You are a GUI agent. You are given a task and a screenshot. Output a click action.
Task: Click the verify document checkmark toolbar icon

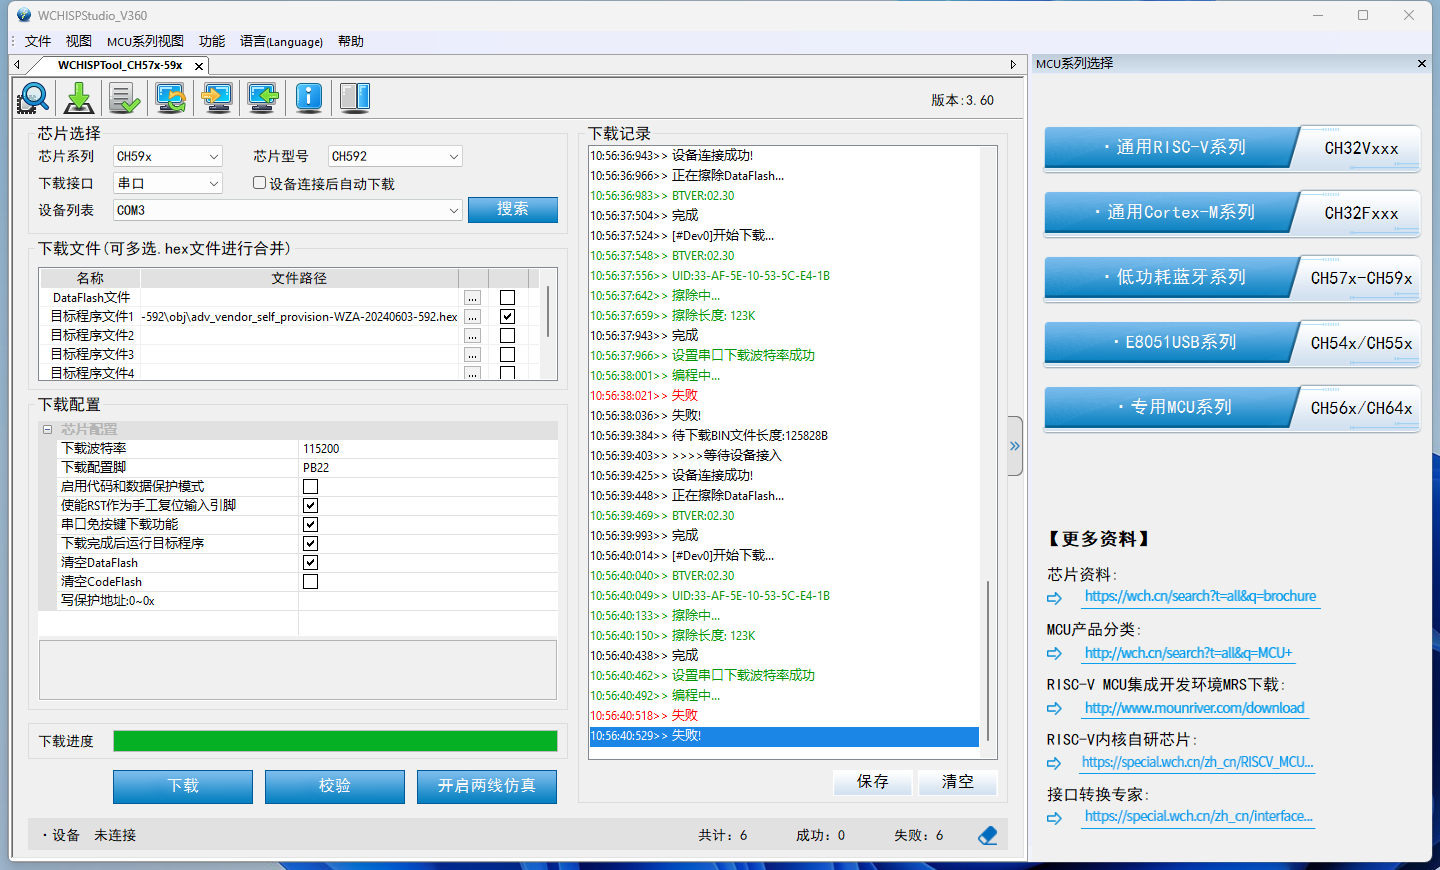(x=125, y=98)
